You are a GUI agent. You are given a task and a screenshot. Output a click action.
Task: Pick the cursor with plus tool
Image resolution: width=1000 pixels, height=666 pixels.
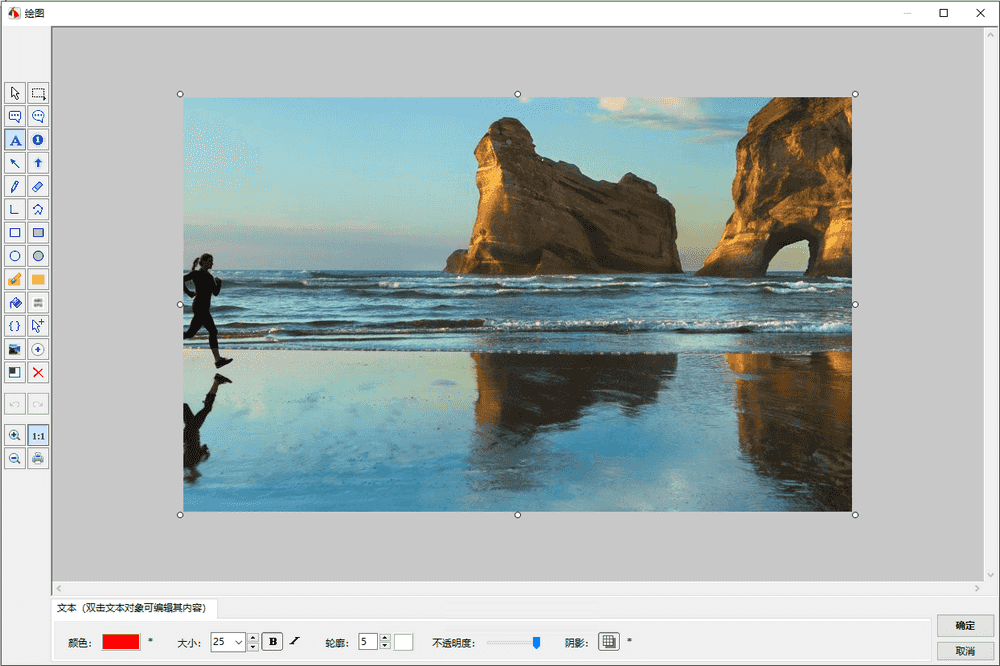click(38, 326)
